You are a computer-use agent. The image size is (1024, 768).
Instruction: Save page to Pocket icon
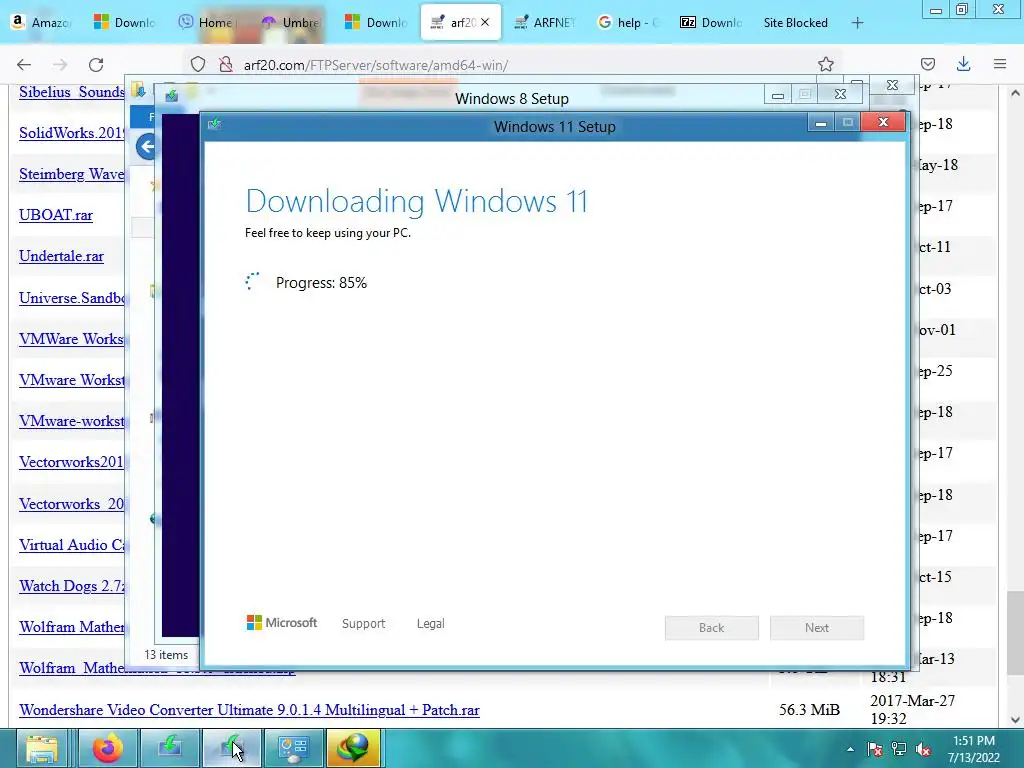click(x=927, y=64)
